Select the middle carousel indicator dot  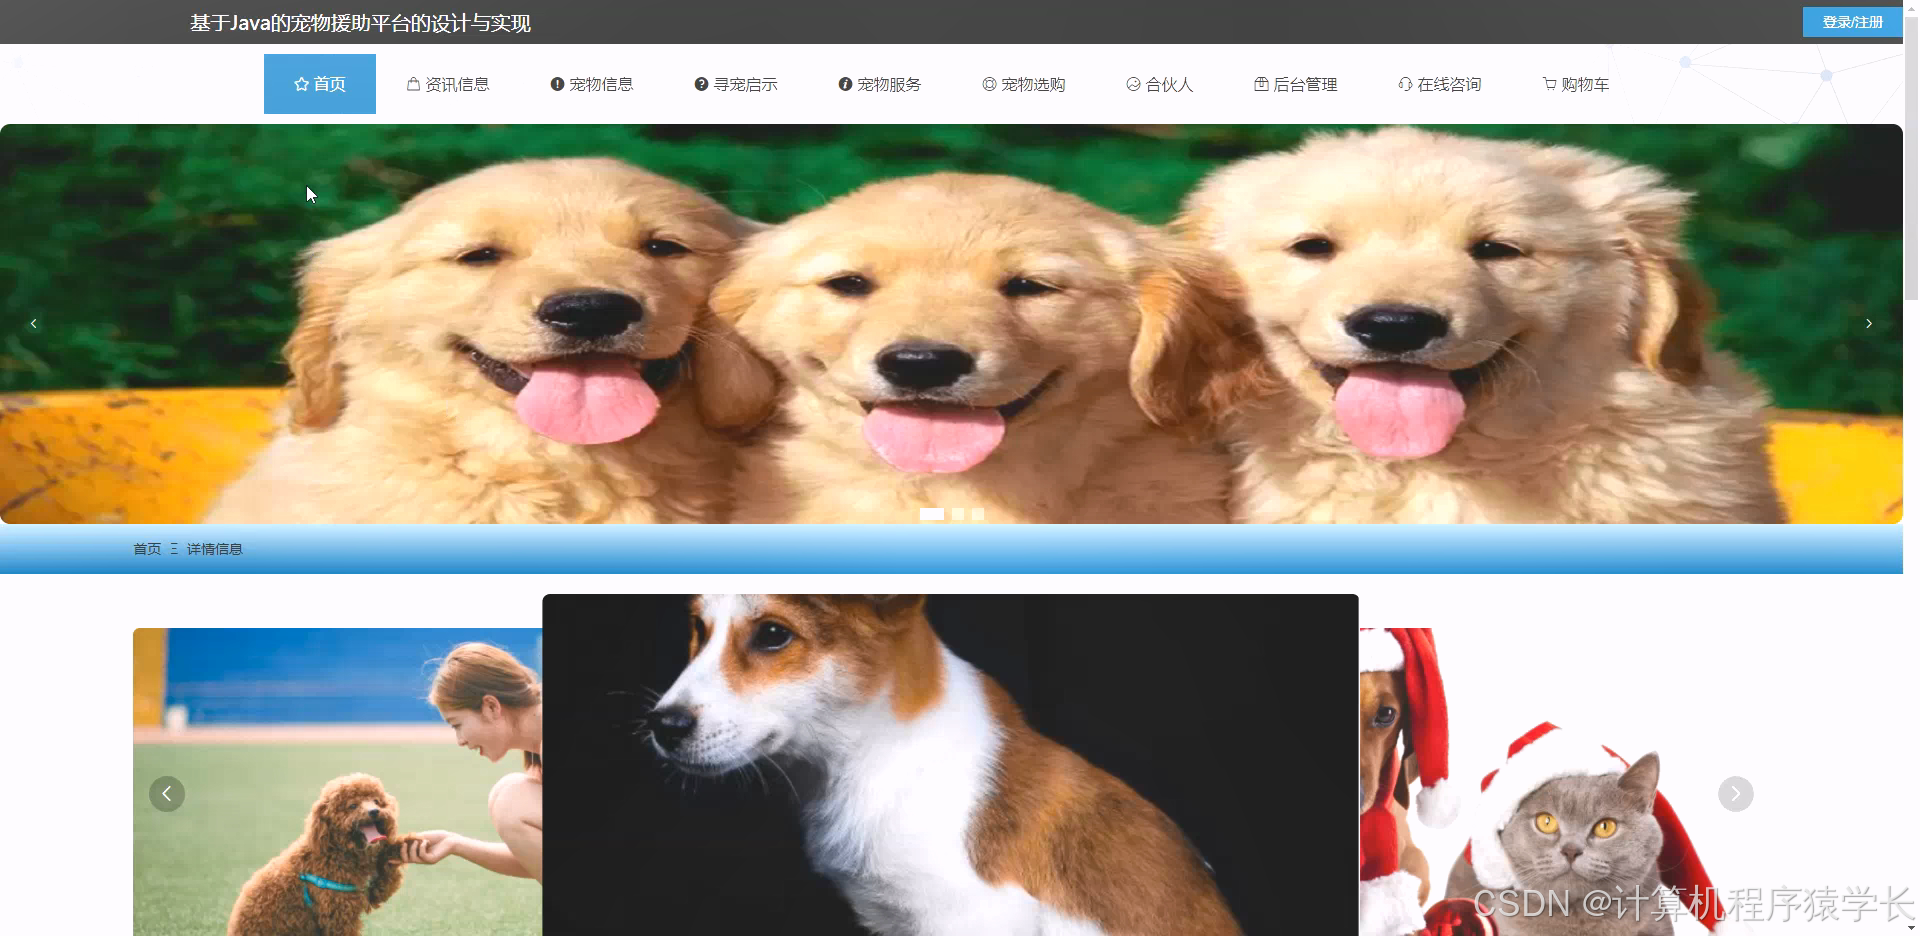pyautogui.click(x=957, y=514)
